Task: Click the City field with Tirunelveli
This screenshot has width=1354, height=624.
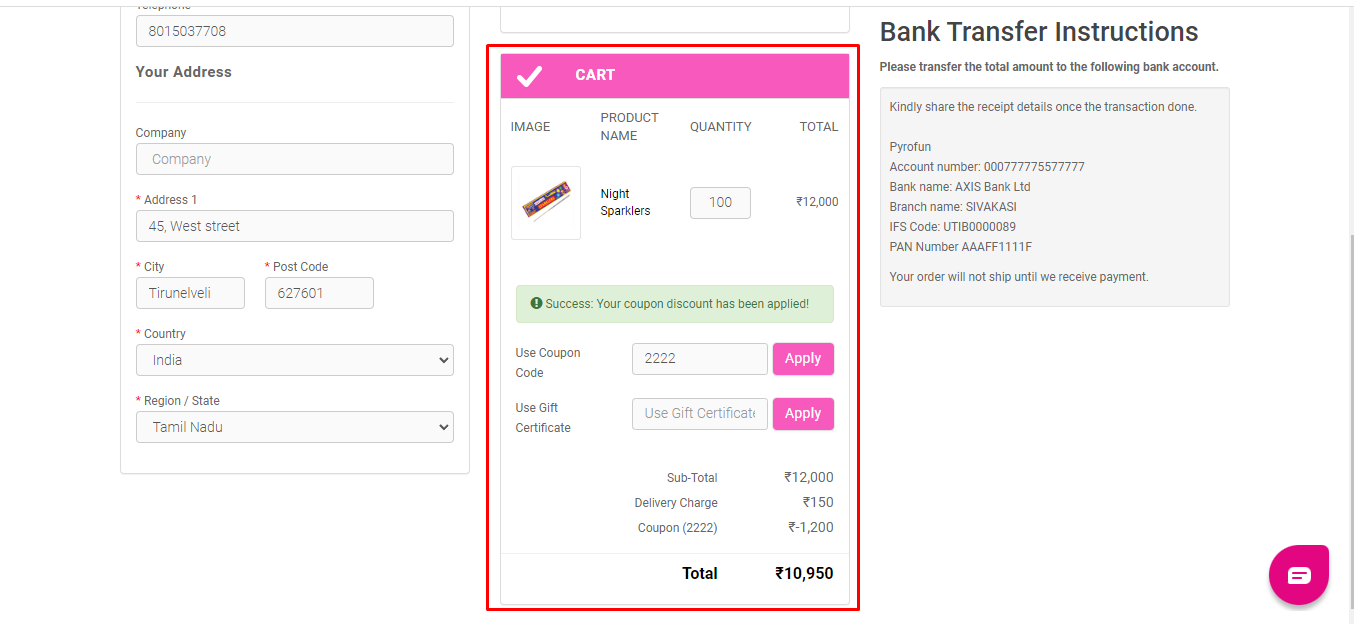Action: tap(190, 293)
